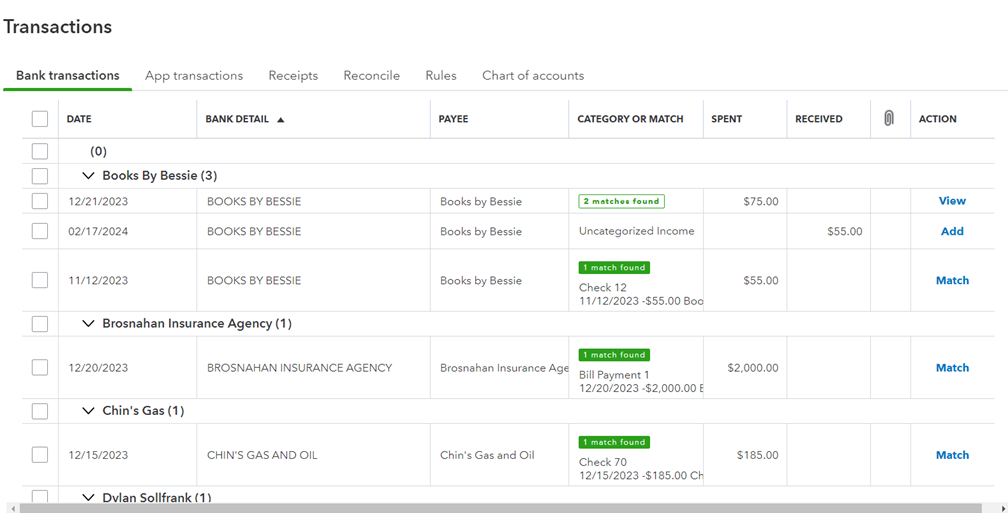Viewport: 1008px width, 513px height.
Task: Click the sort arrow beside BANK DETAIL
Action: [x=280, y=120]
